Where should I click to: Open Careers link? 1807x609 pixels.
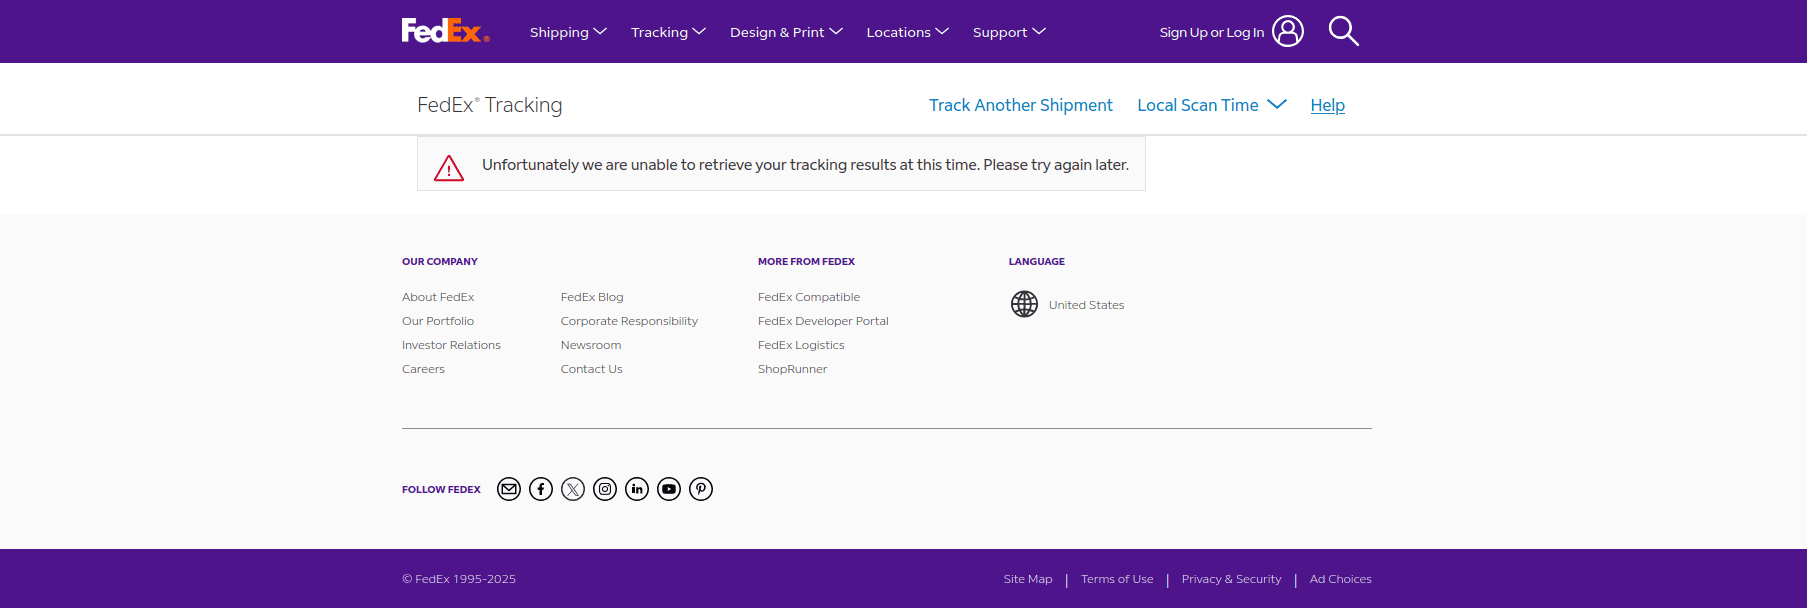pos(423,369)
